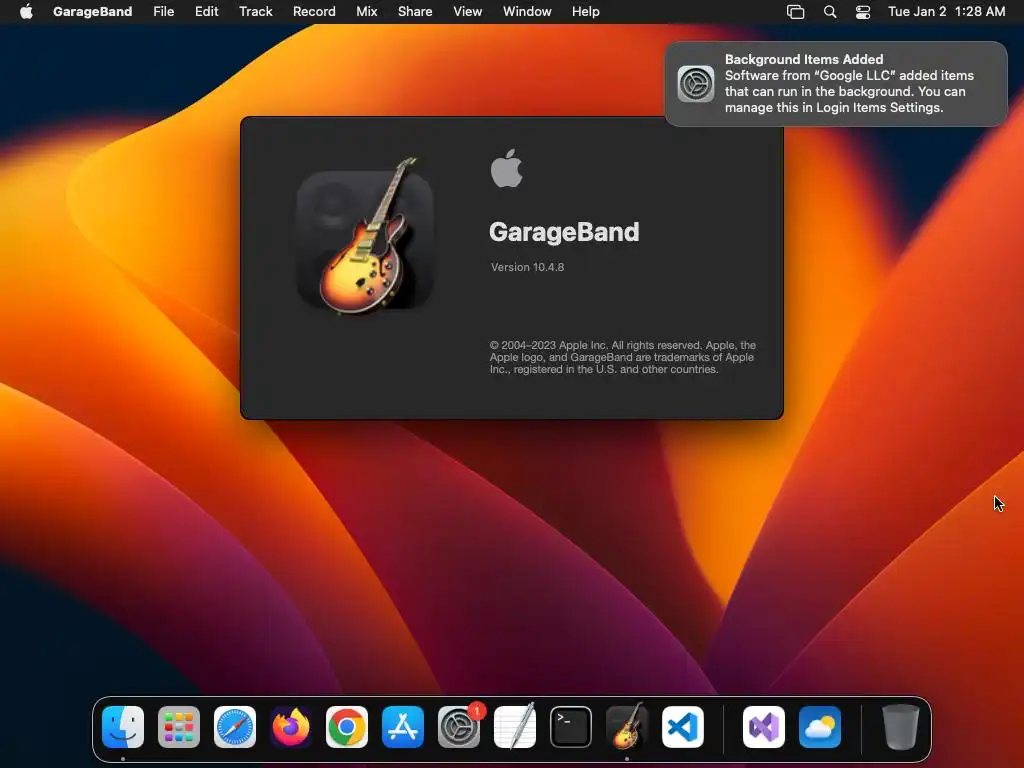Viewport: 1024px width, 768px height.
Task: Click the GarageBand Dock icon
Action: point(627,726)
